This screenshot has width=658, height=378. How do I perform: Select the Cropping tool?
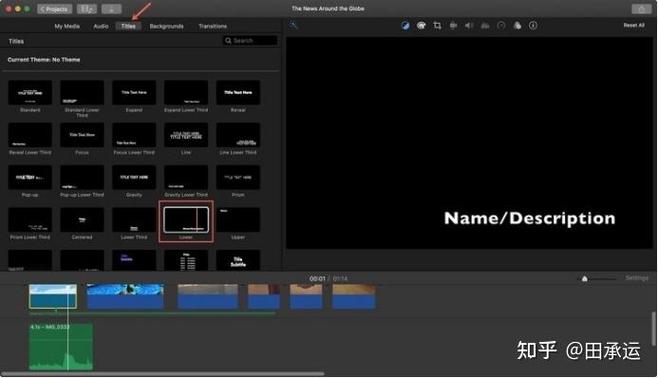pos(437,26)
